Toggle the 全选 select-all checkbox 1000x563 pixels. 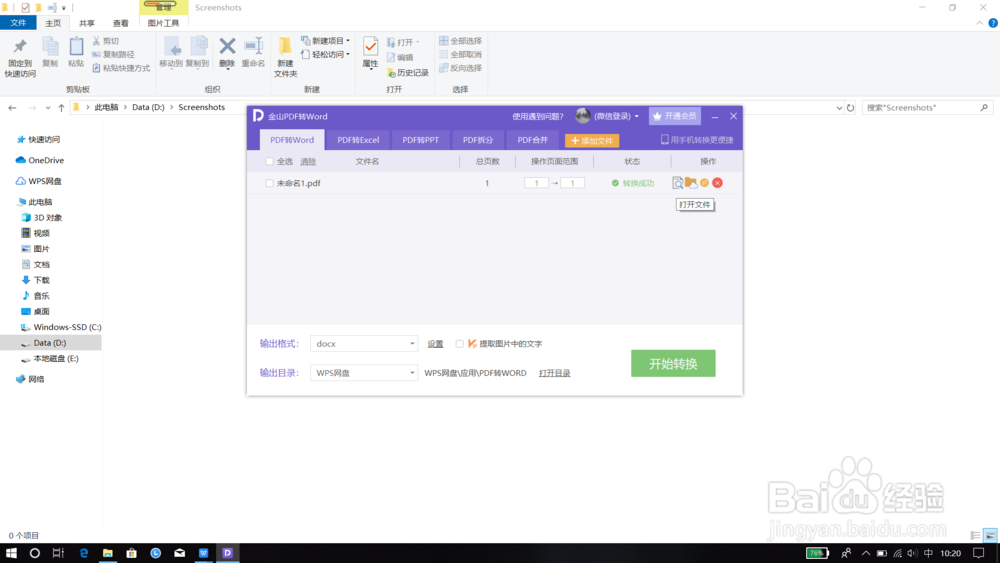269,161
